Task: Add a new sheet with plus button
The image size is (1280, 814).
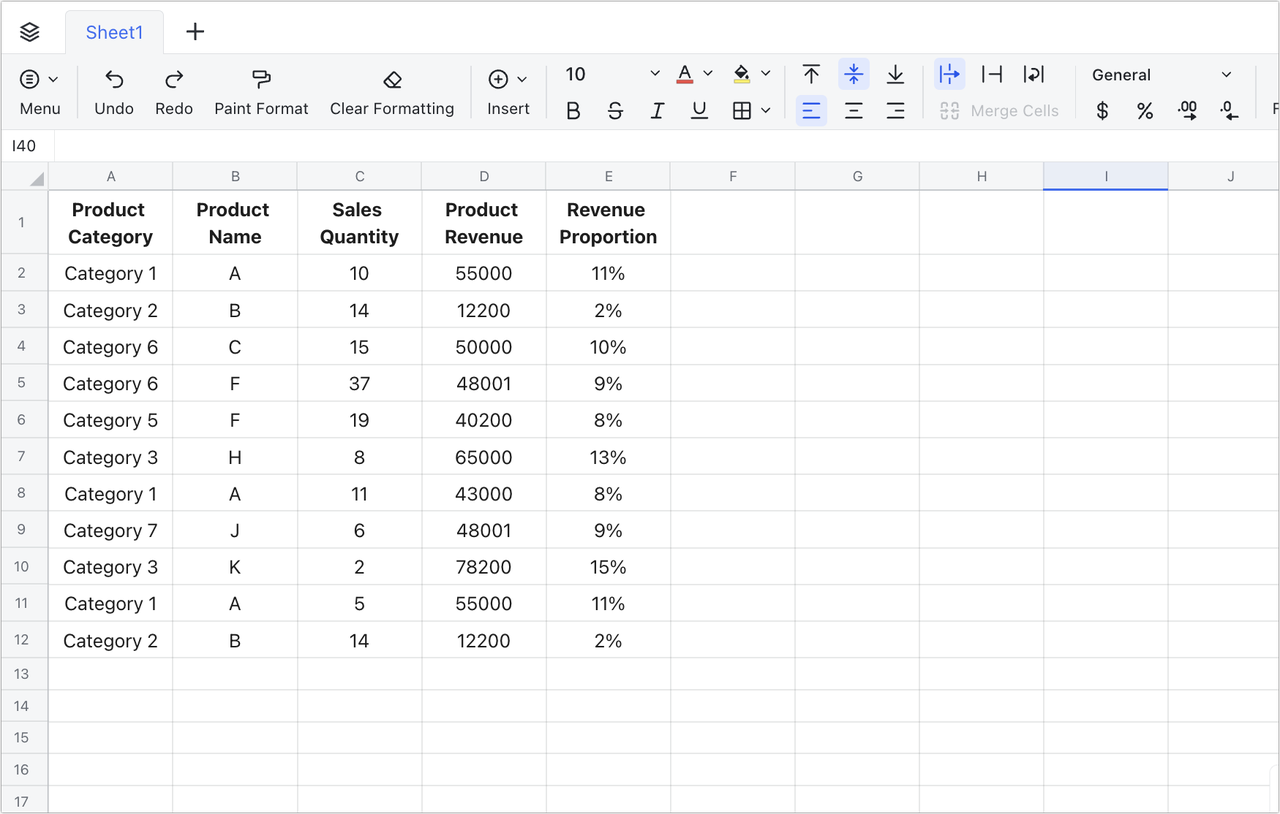Action: pyautogui.click(x=195, y=32)
